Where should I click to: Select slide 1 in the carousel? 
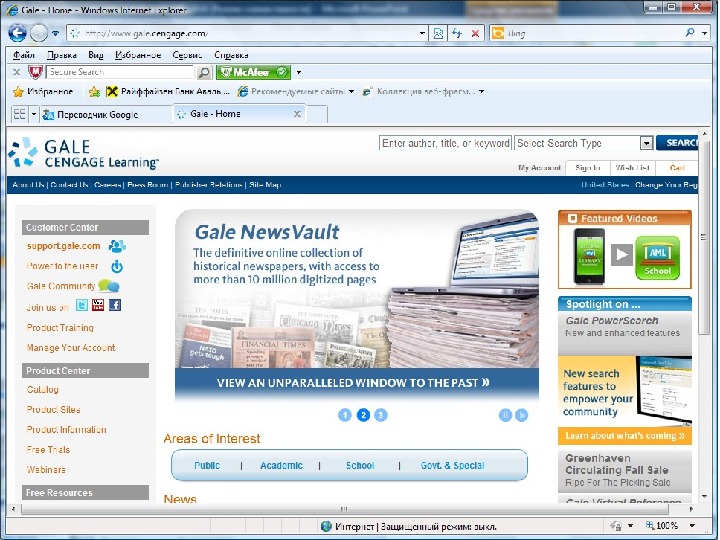[345, 415]
